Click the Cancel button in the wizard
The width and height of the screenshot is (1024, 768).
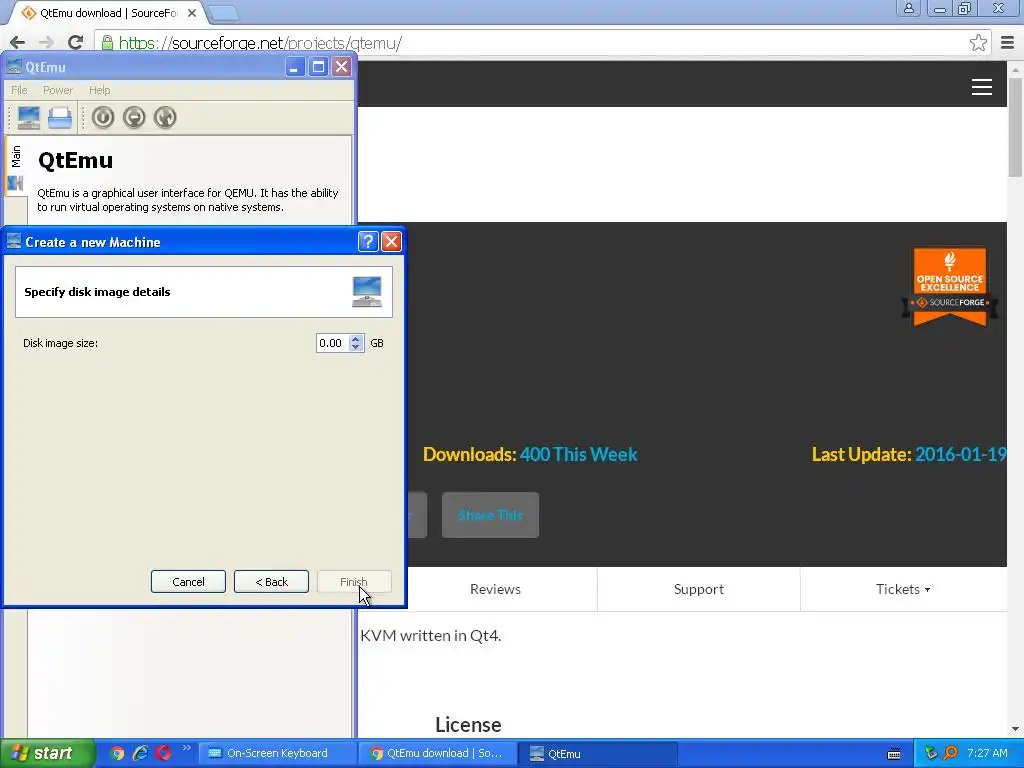[188, 582]
